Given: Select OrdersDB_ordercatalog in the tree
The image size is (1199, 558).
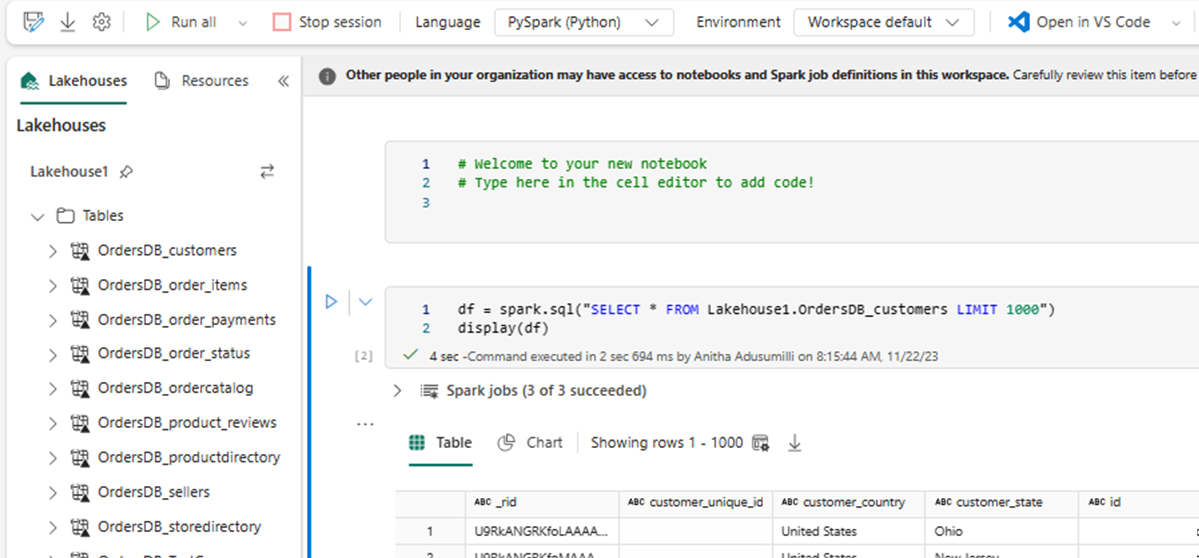Looking at the screenshot, I should [x=176, y=388].
